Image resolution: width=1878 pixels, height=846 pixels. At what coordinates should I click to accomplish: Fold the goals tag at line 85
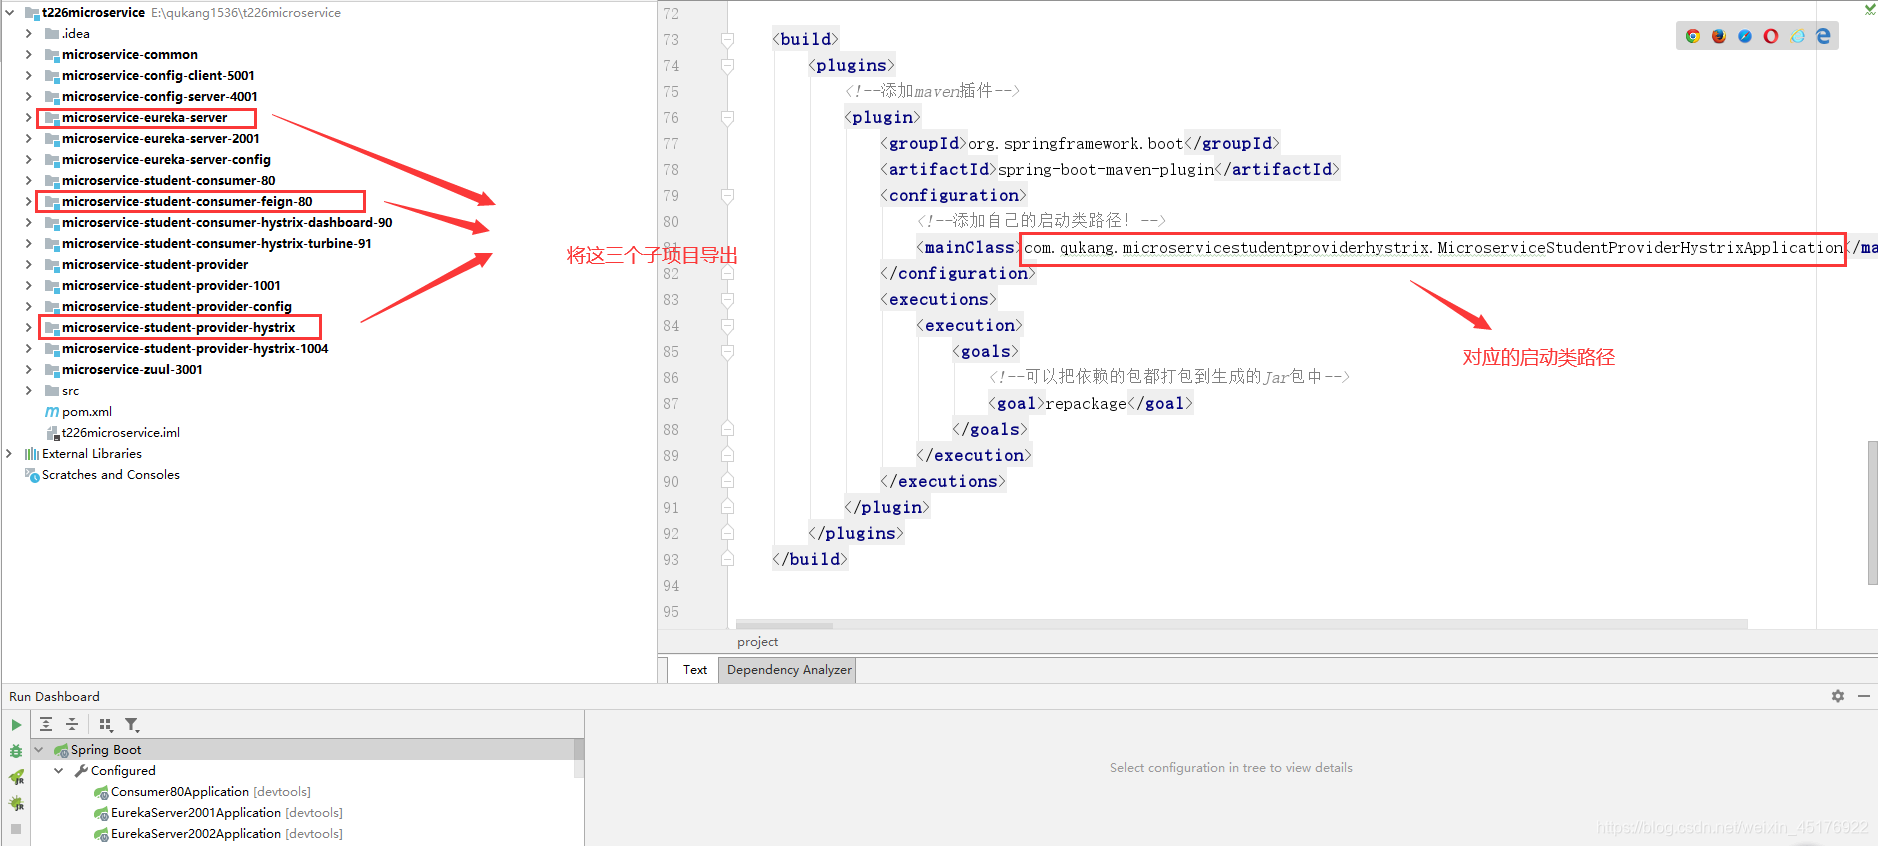[x=727, y=352]
